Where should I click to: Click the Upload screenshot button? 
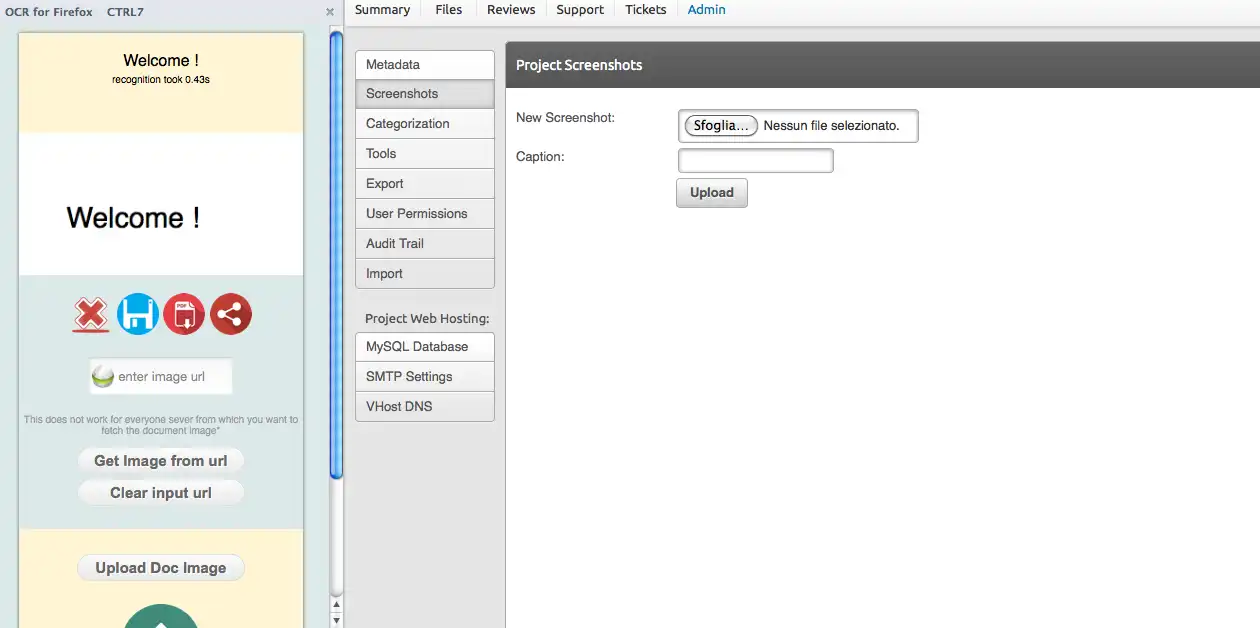click(712, 193)
